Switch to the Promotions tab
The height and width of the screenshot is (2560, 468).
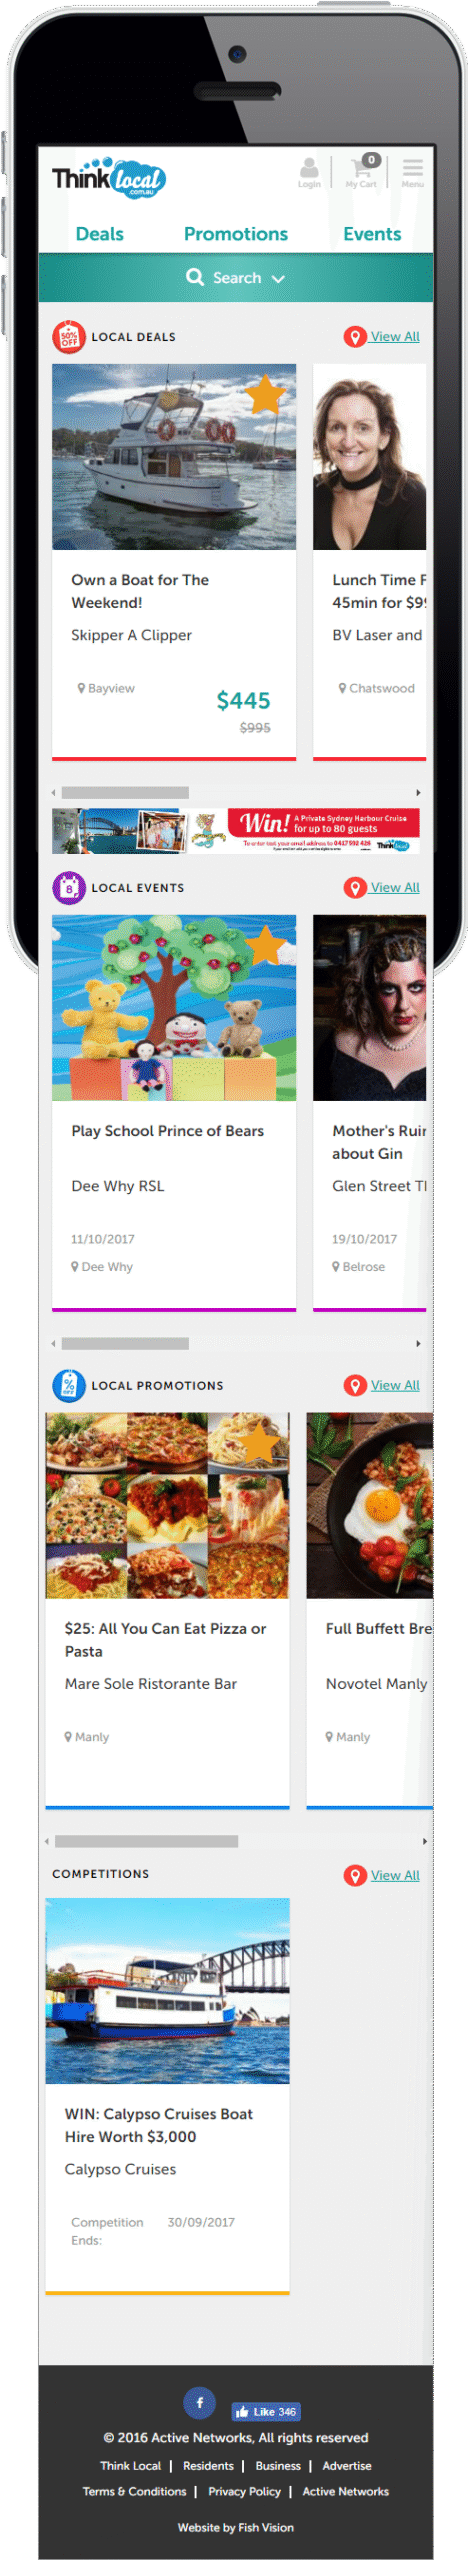click(236, 234)
